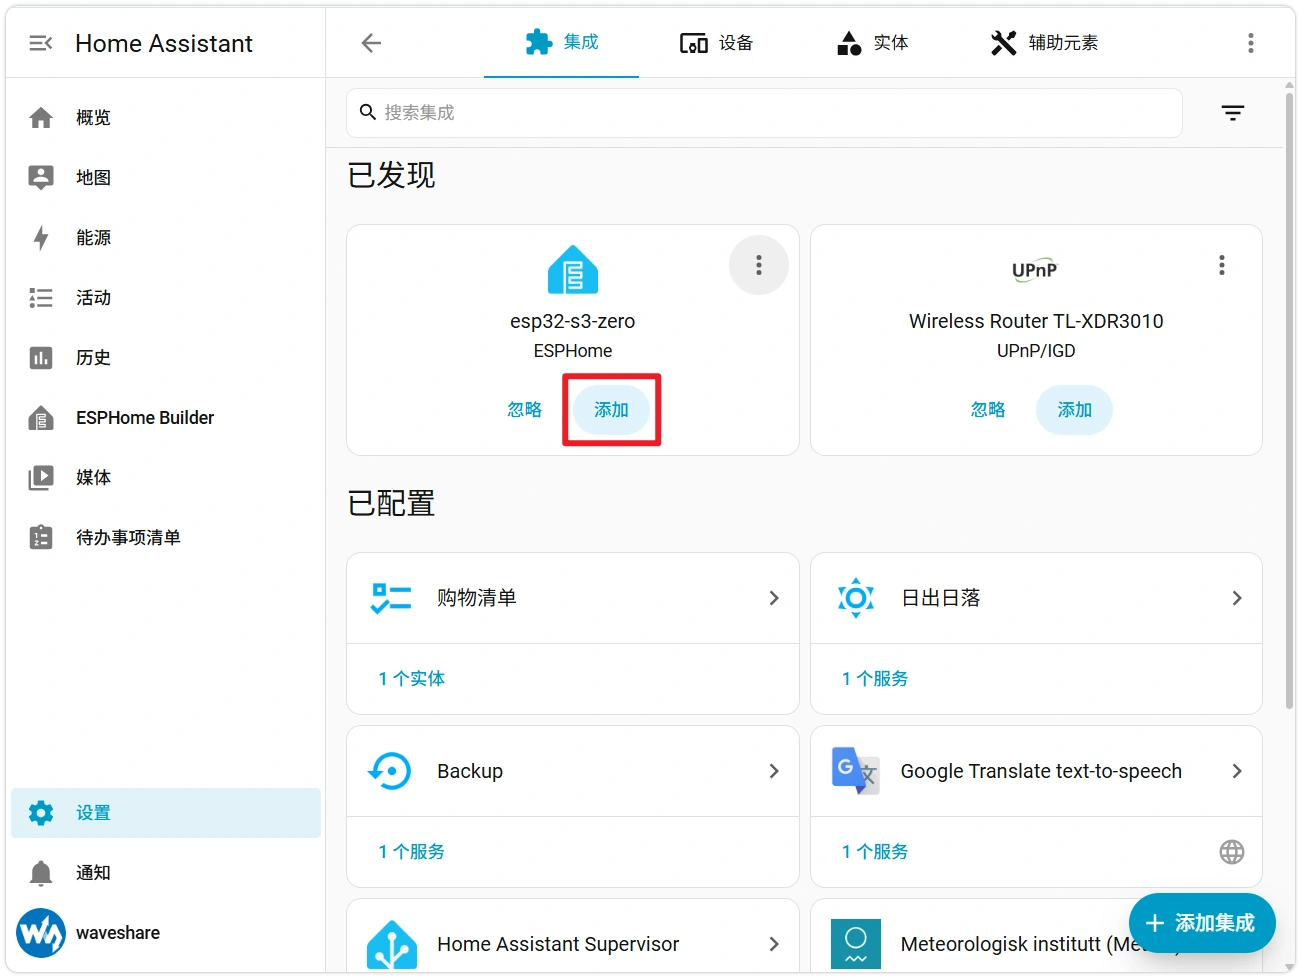The image size is (1301, 978).
Task: Expand Home Assistant Supervisor chevron
Action: pyautogui.click(x=774, y=944)
